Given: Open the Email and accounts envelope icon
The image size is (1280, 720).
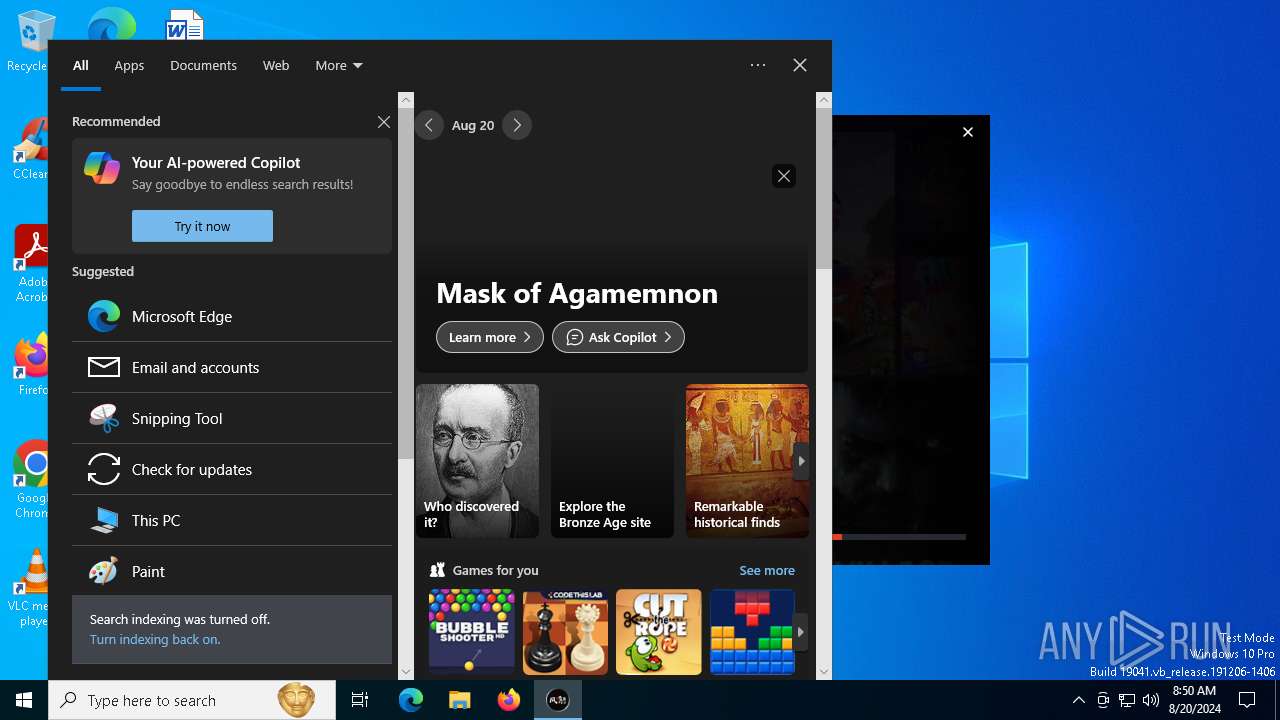Looking at the screenshot, I should pyautogui.click(x=104, y=367).
